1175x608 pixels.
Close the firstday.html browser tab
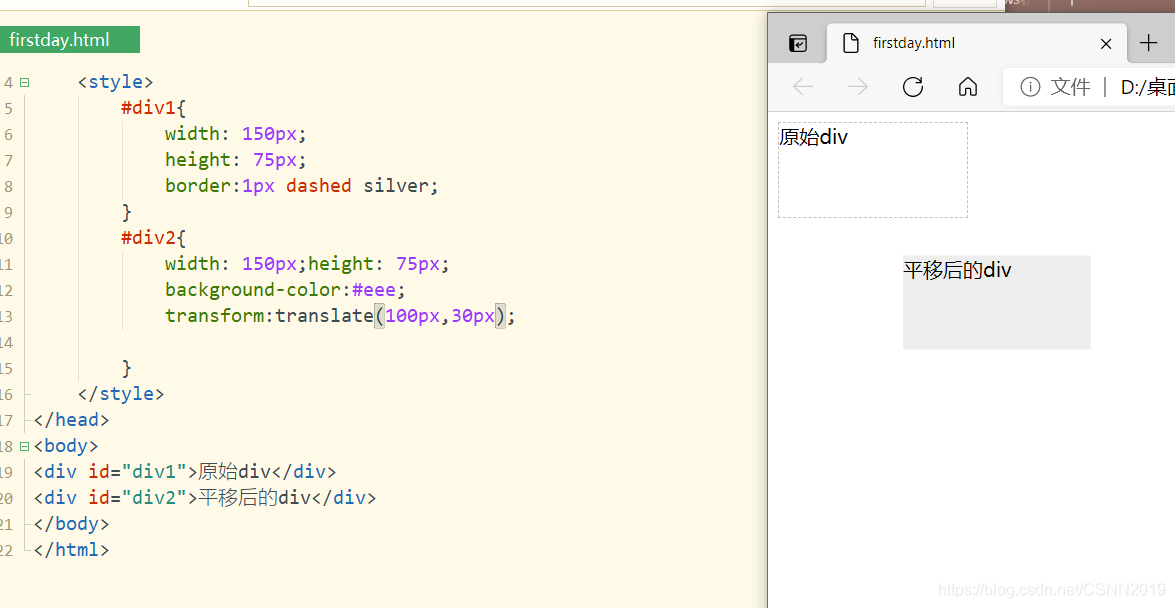[x=1105, y=44]
